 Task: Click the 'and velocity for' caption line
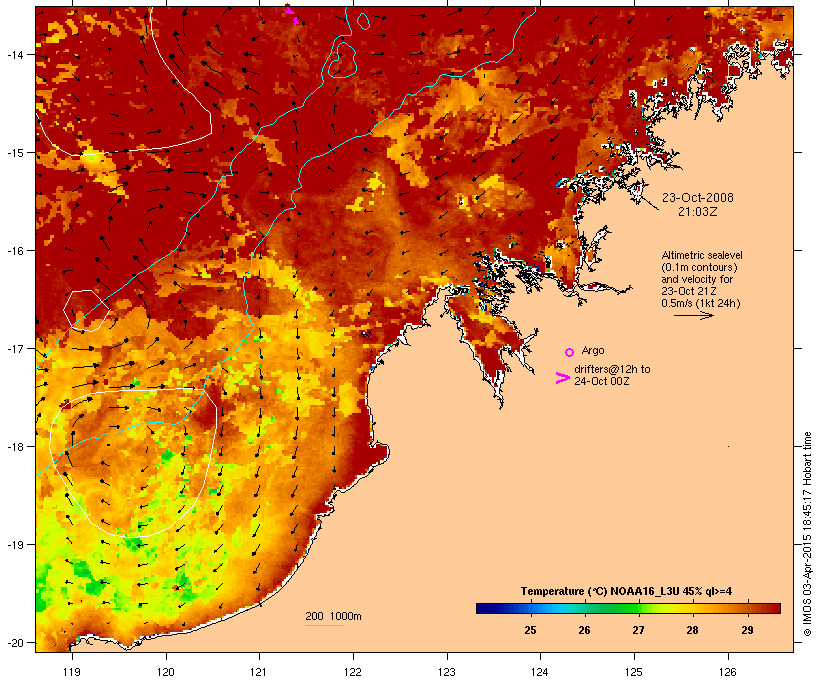point(697,279)
